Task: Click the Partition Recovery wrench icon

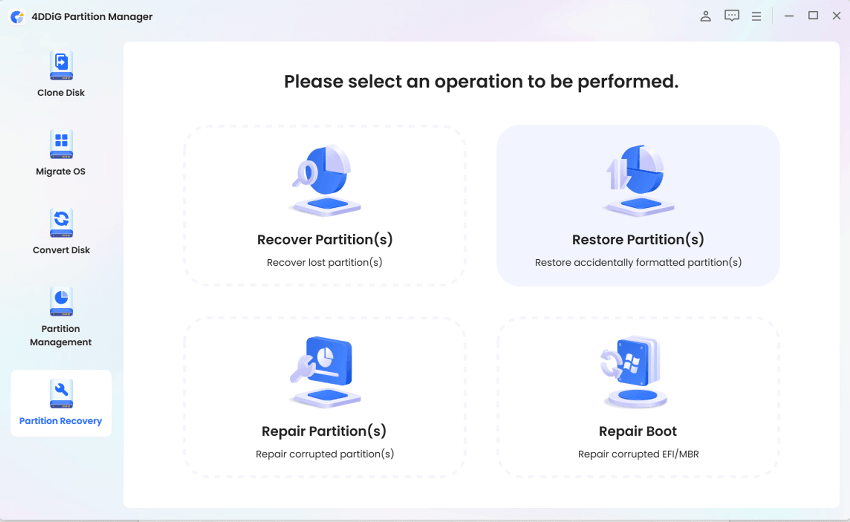Action: 61,393
